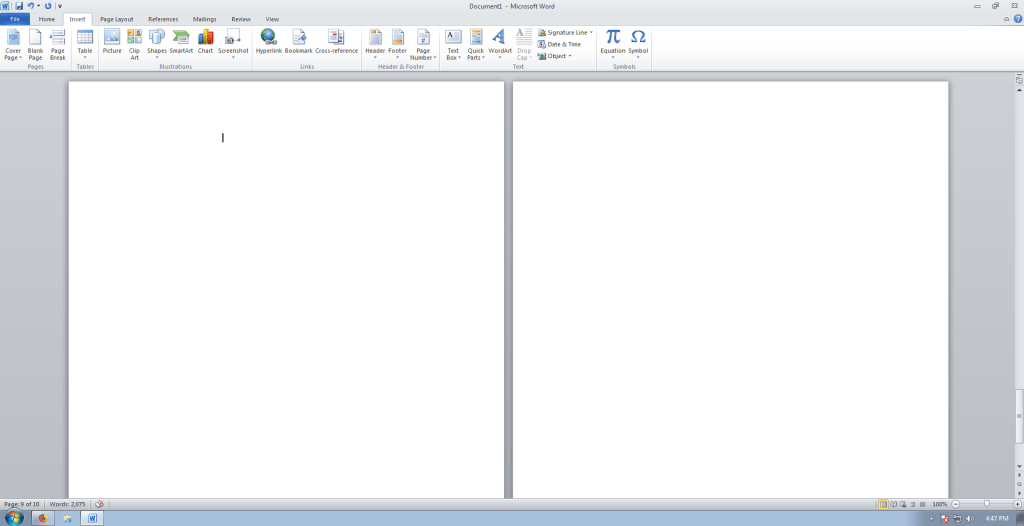The height and width of the screenshot is (526, 1024).
Task: Open the Page Number dropdown
Action: (423, 45)
